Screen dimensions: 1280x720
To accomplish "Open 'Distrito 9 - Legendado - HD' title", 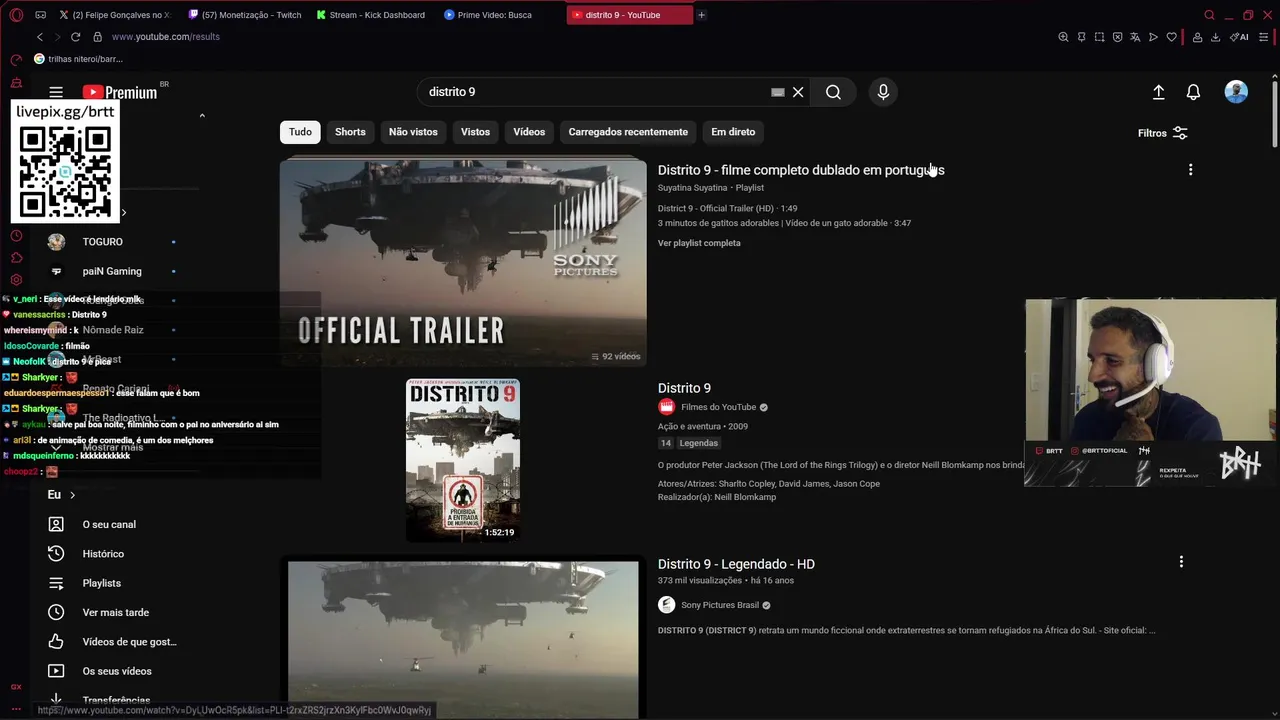I will (736, 564).
